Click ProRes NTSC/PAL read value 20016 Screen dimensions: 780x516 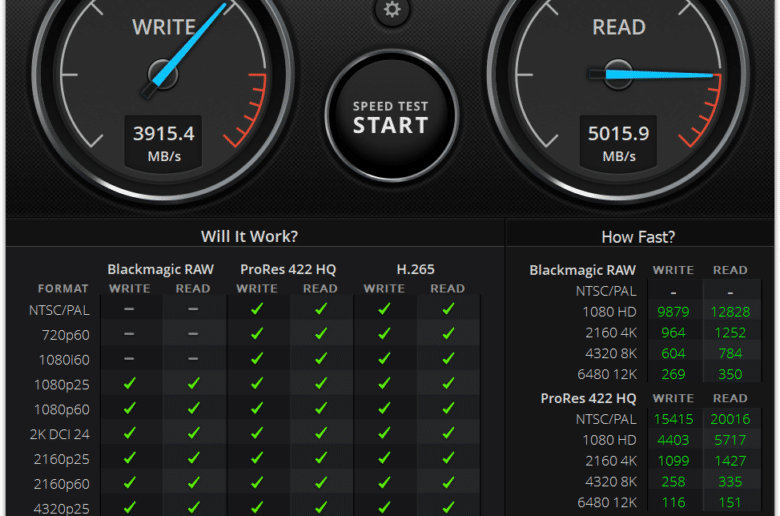[x=730, y=419]
